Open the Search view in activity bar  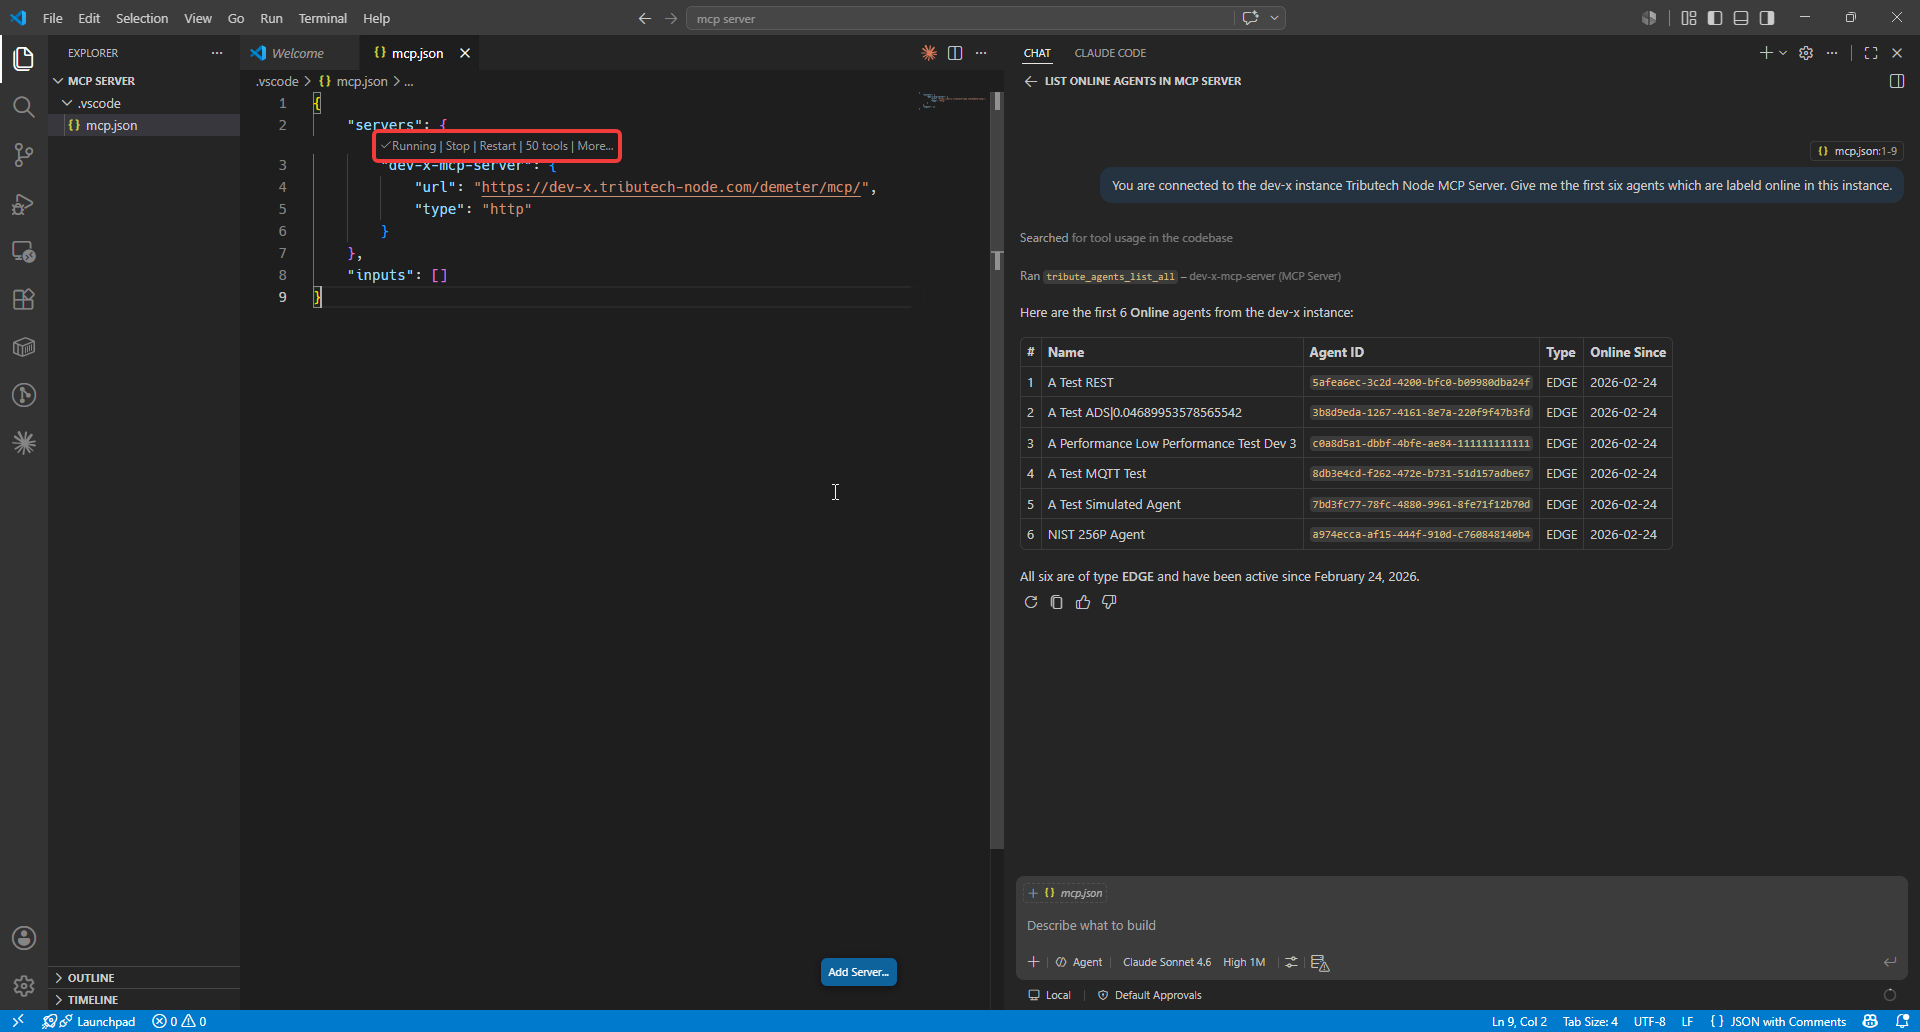tap(24, 107)
